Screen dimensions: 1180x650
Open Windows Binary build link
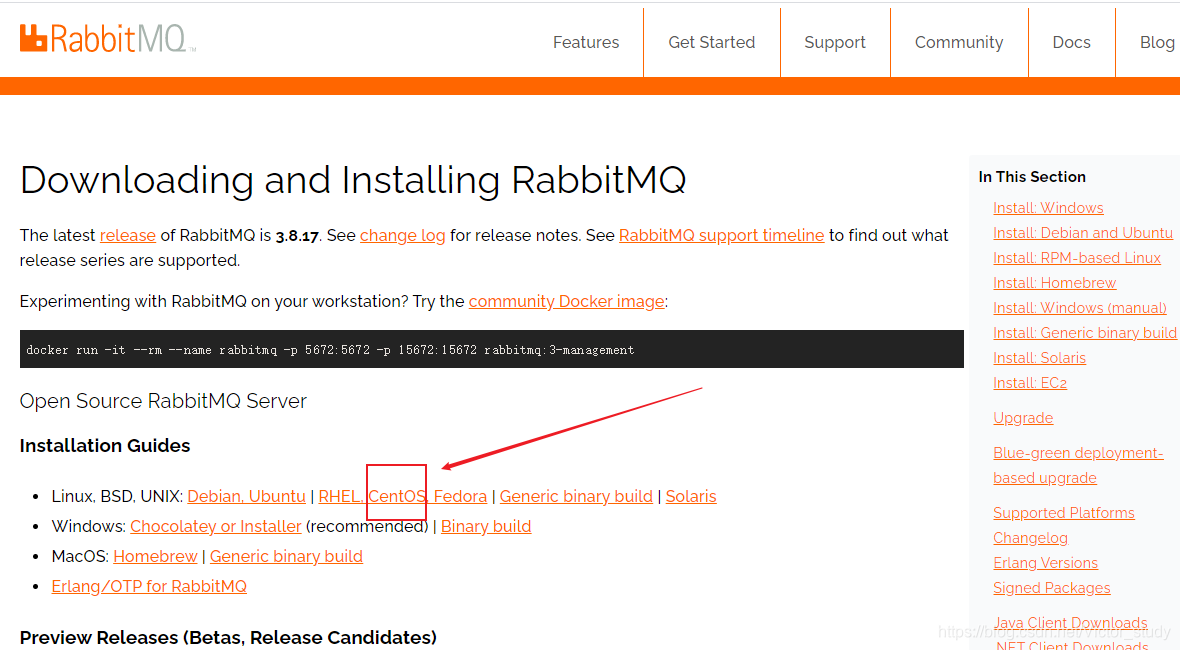[486, 527]
